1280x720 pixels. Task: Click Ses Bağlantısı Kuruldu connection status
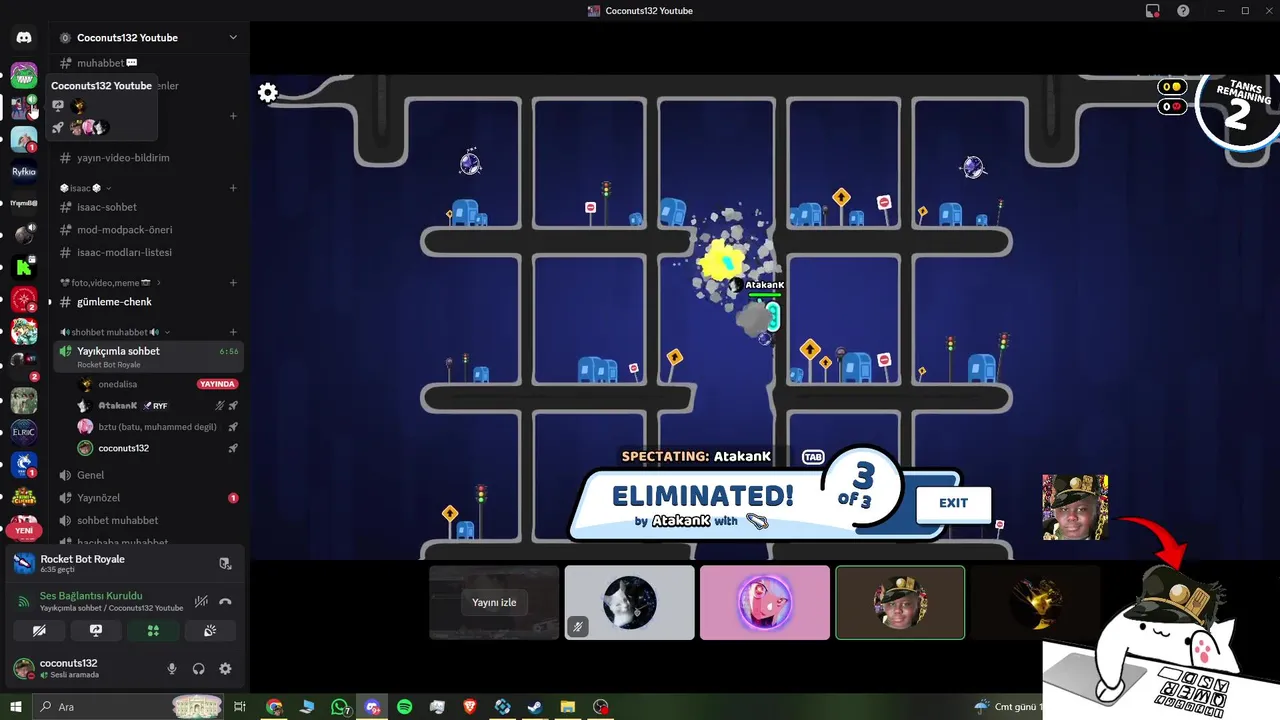(91, 596)
